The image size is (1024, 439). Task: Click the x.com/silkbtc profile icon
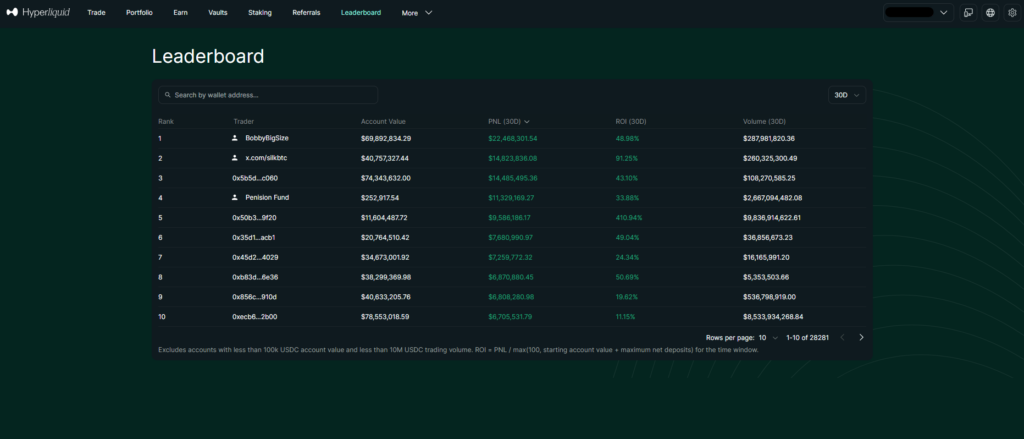pos(235,158)
